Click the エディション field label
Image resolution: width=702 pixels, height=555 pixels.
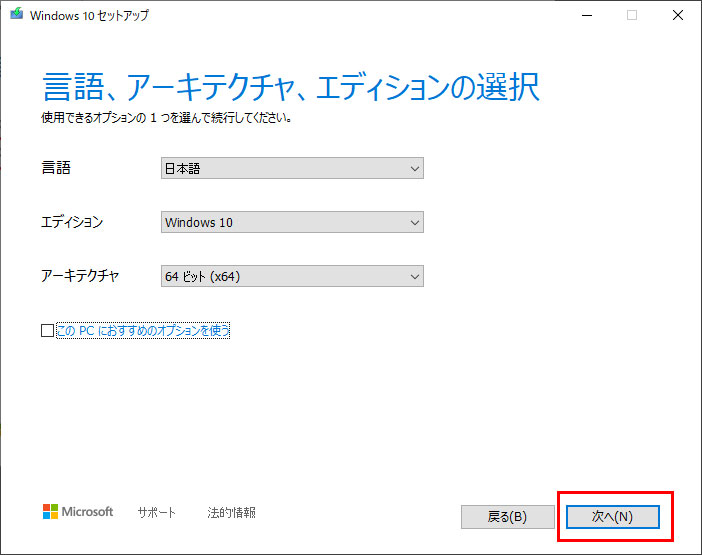tap(72, 222)
